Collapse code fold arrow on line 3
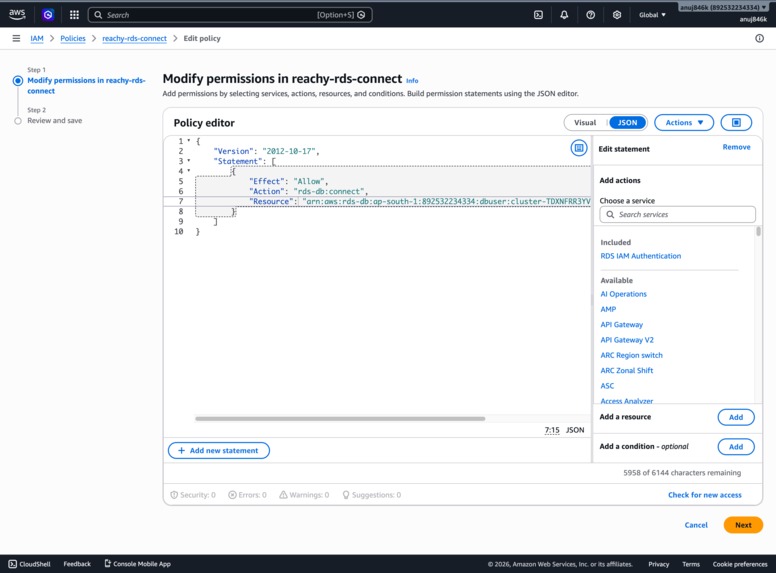776x573 pixels. pyautogui.click(x=189, y=161)
